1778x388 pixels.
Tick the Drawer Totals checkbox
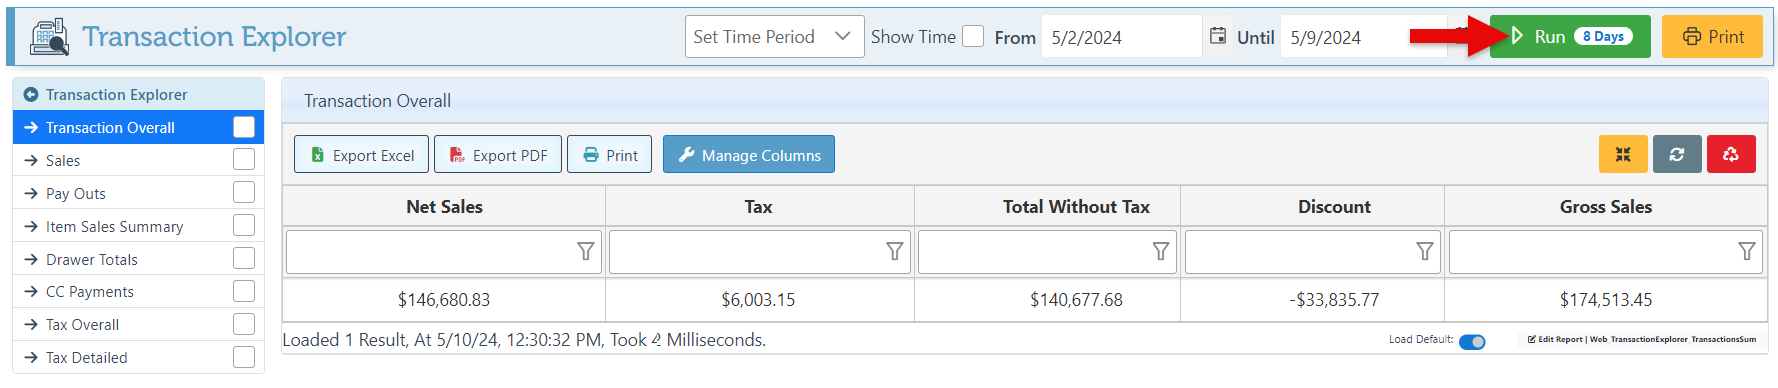coord(244,258)
